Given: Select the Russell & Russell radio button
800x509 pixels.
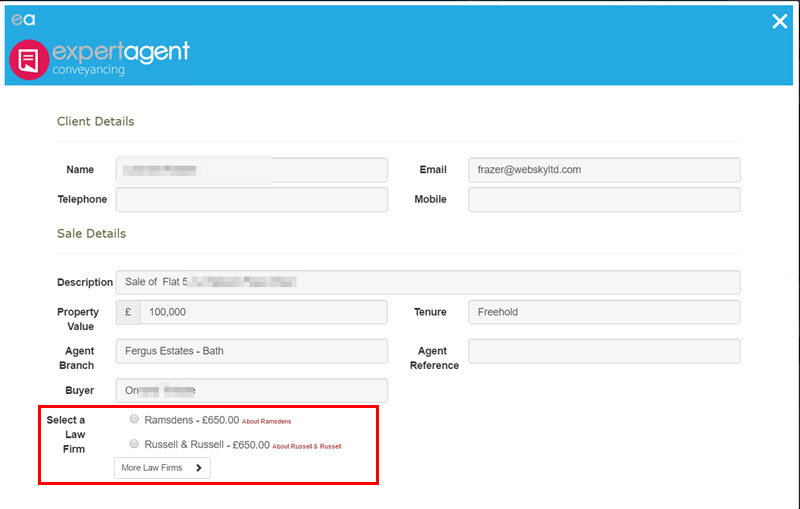Looking at the screenshot, I should click(x=134, y=443).
